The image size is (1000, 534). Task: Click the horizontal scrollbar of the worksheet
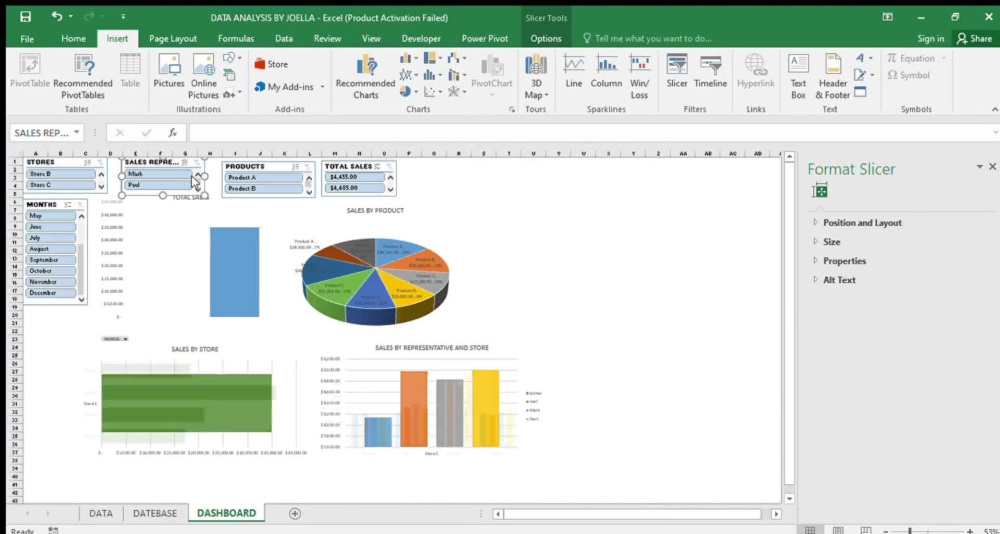632,514
